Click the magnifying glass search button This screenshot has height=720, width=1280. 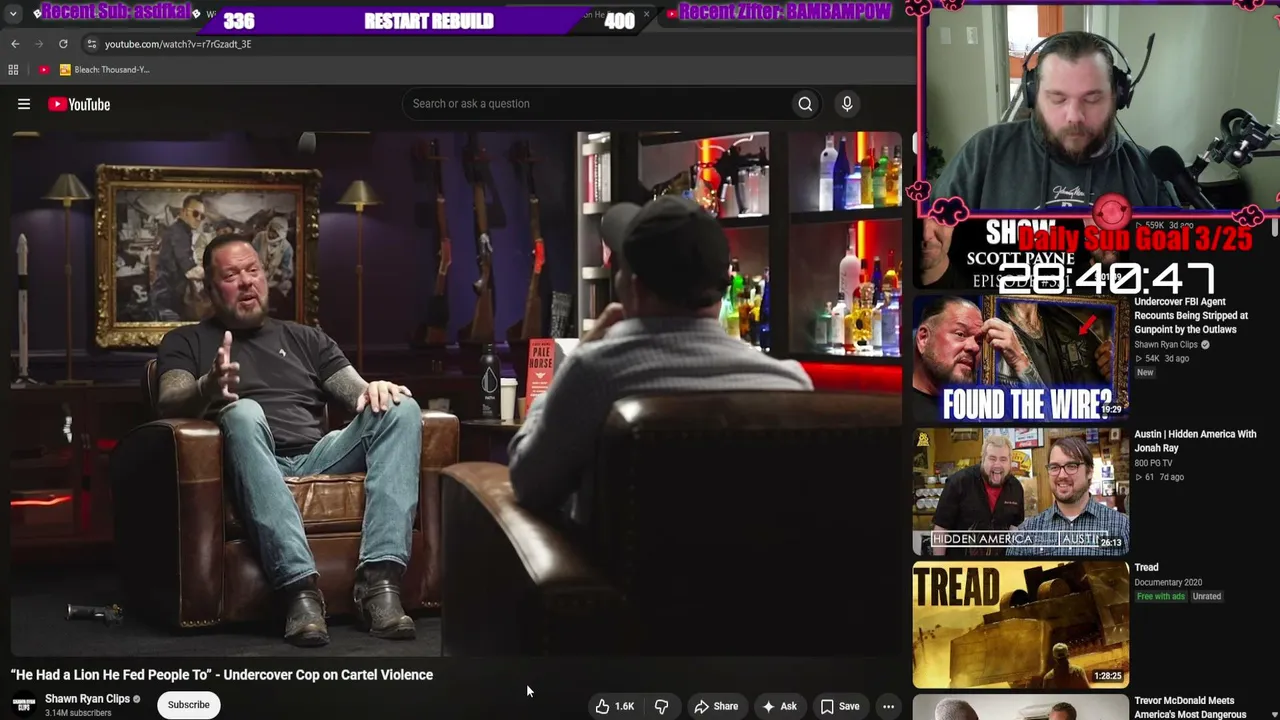pos(805,104)
